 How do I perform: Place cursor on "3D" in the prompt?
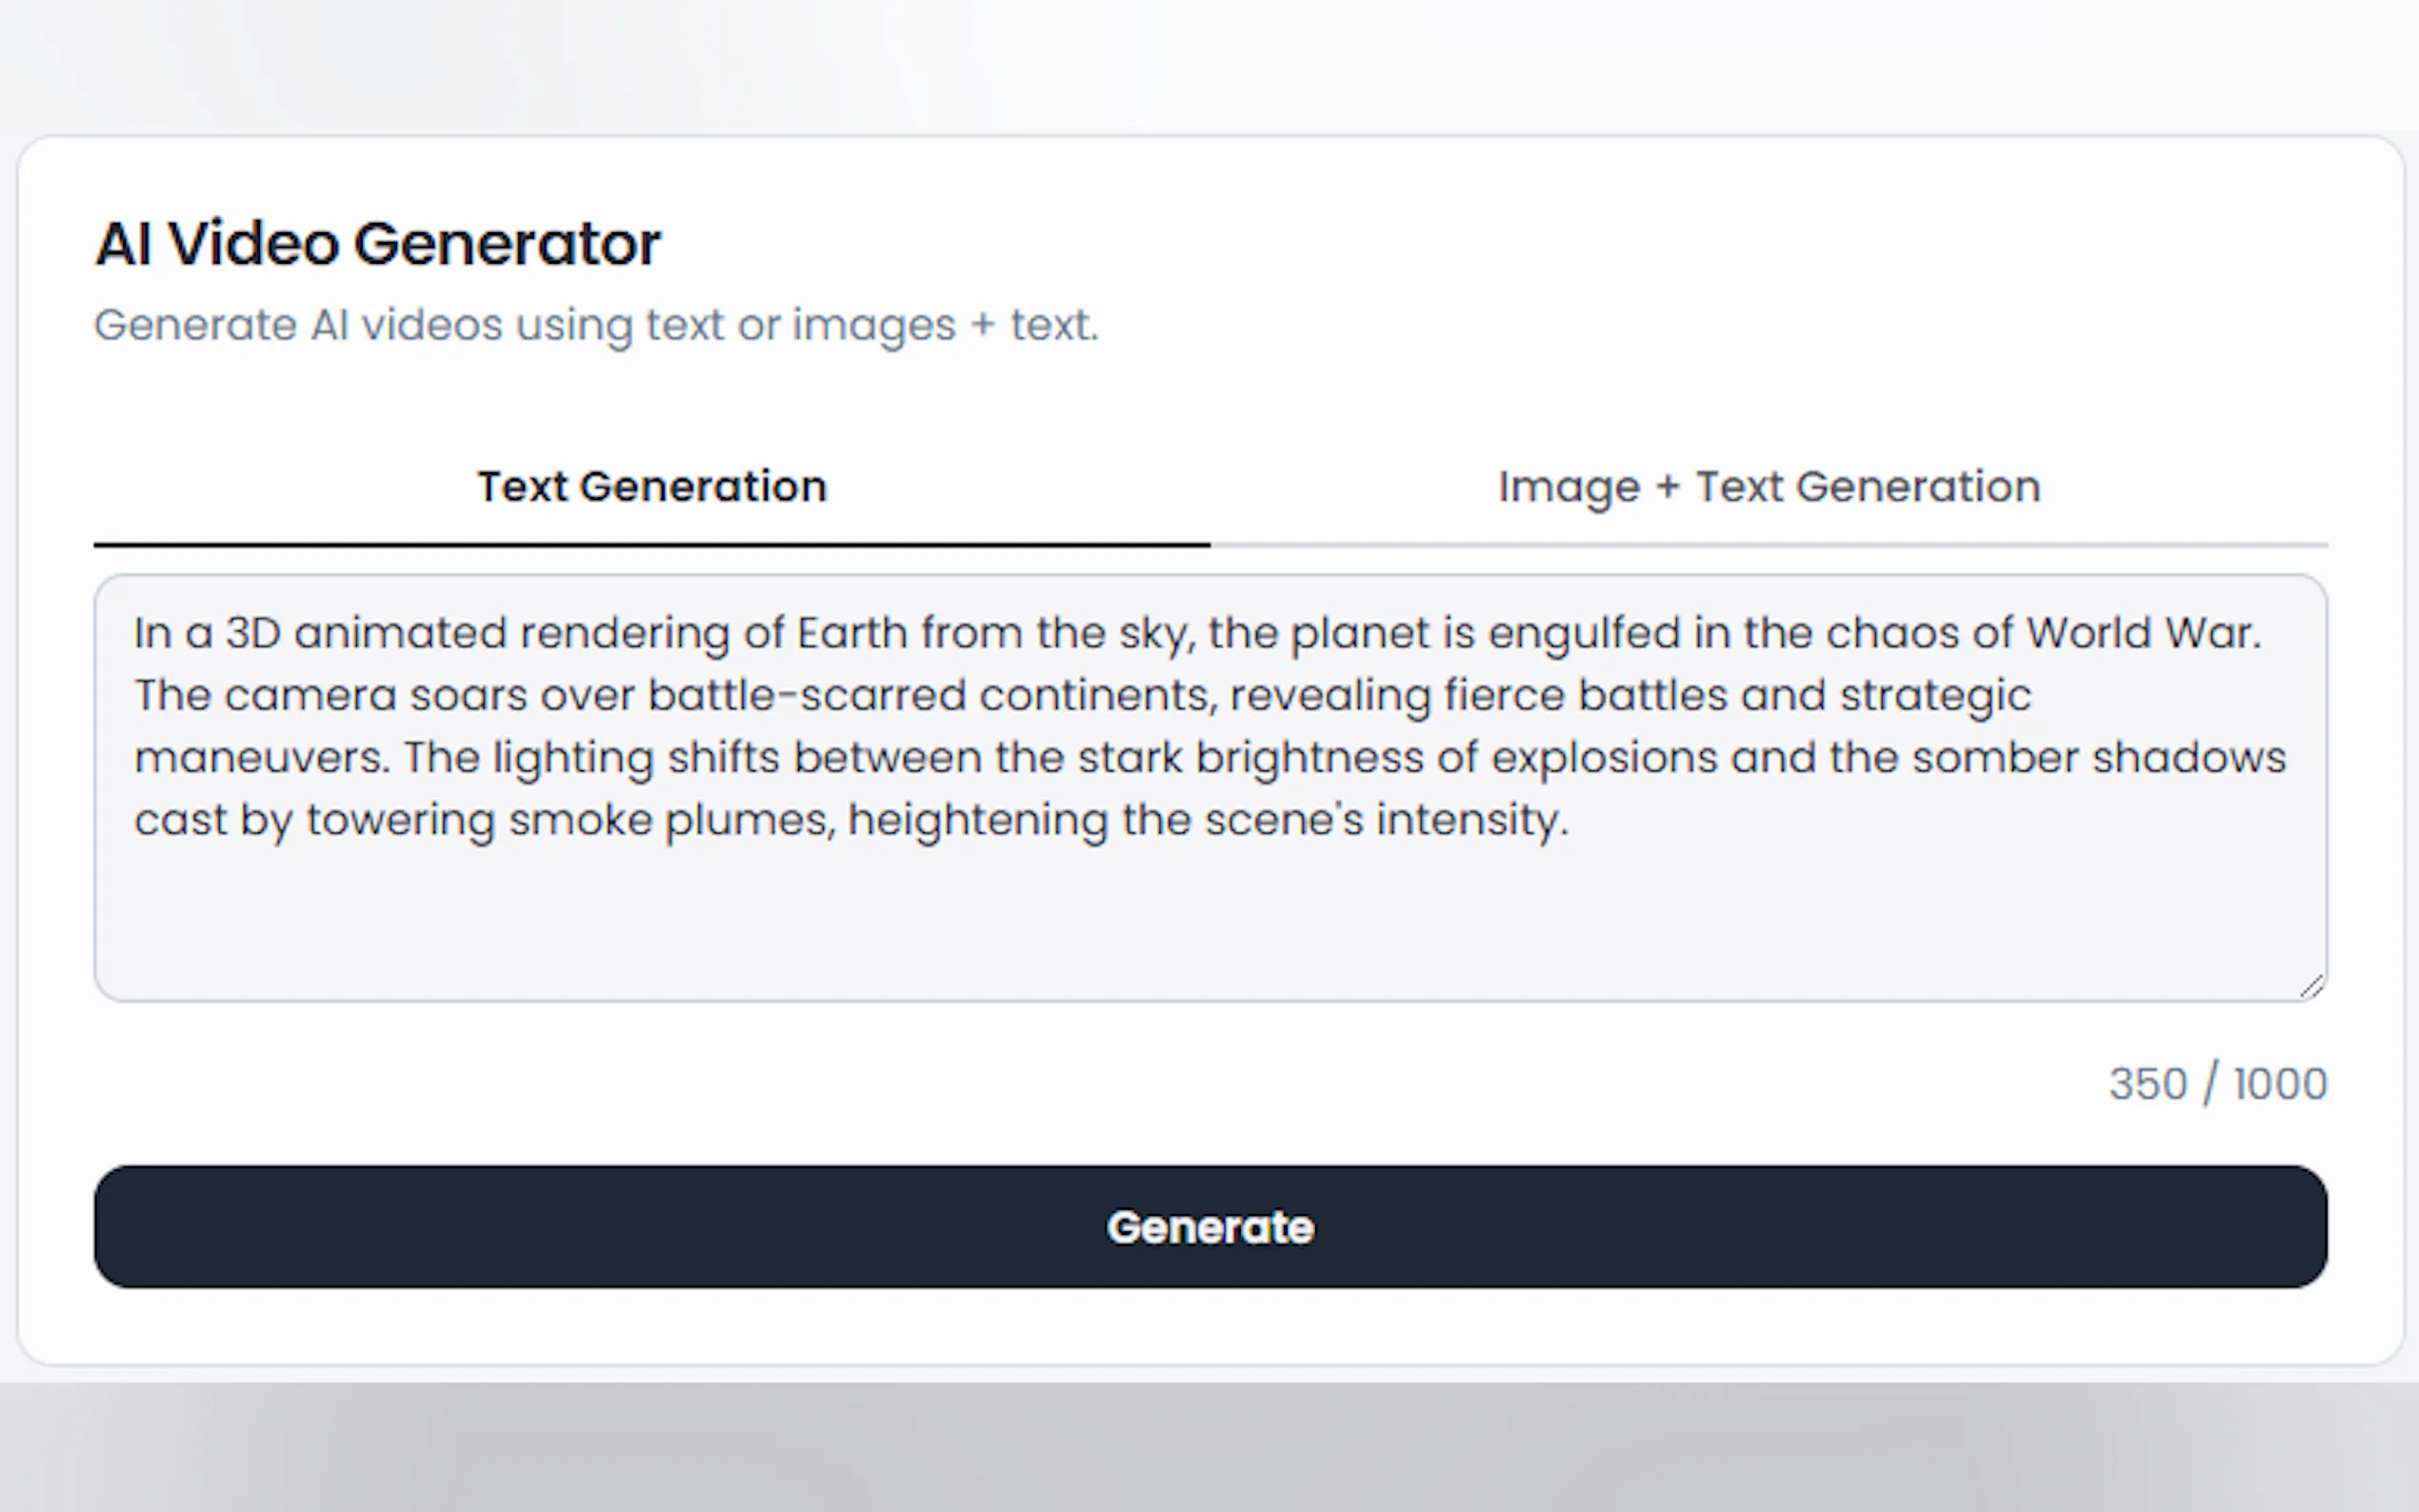point(252,633)
